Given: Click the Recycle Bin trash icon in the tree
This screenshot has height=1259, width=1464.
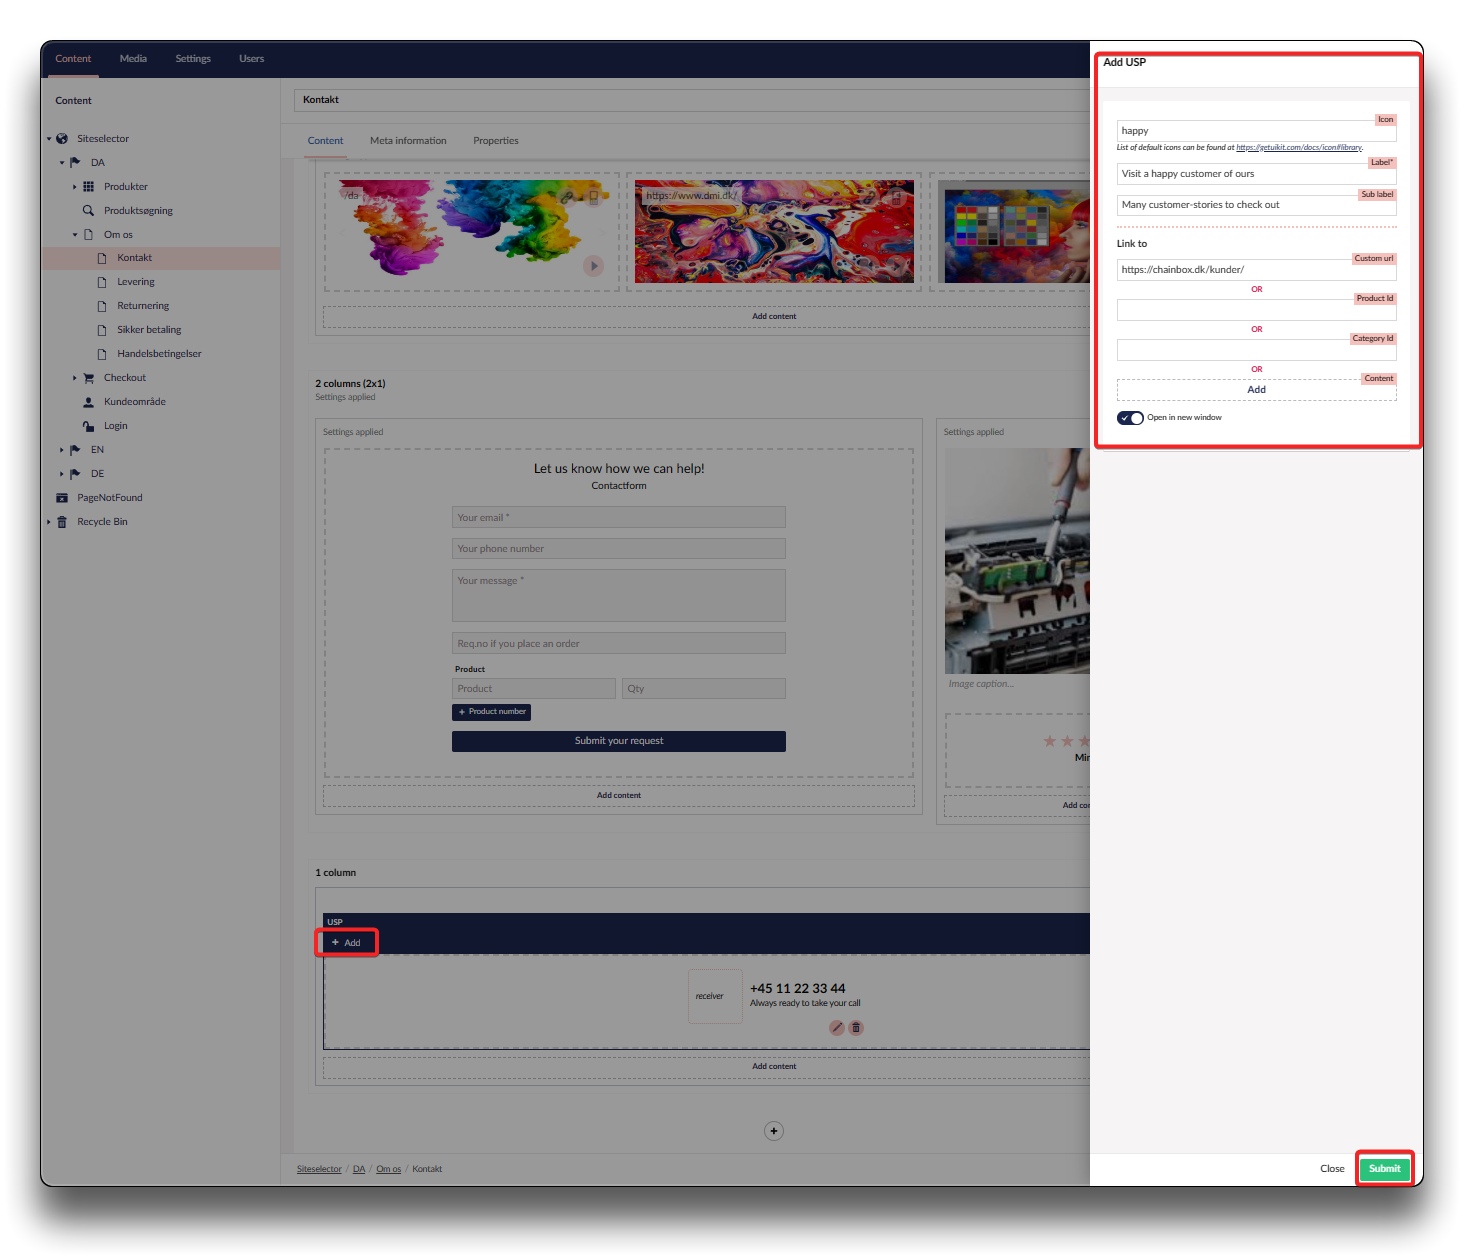Looking at the screenshot, I should coord(62,522).
